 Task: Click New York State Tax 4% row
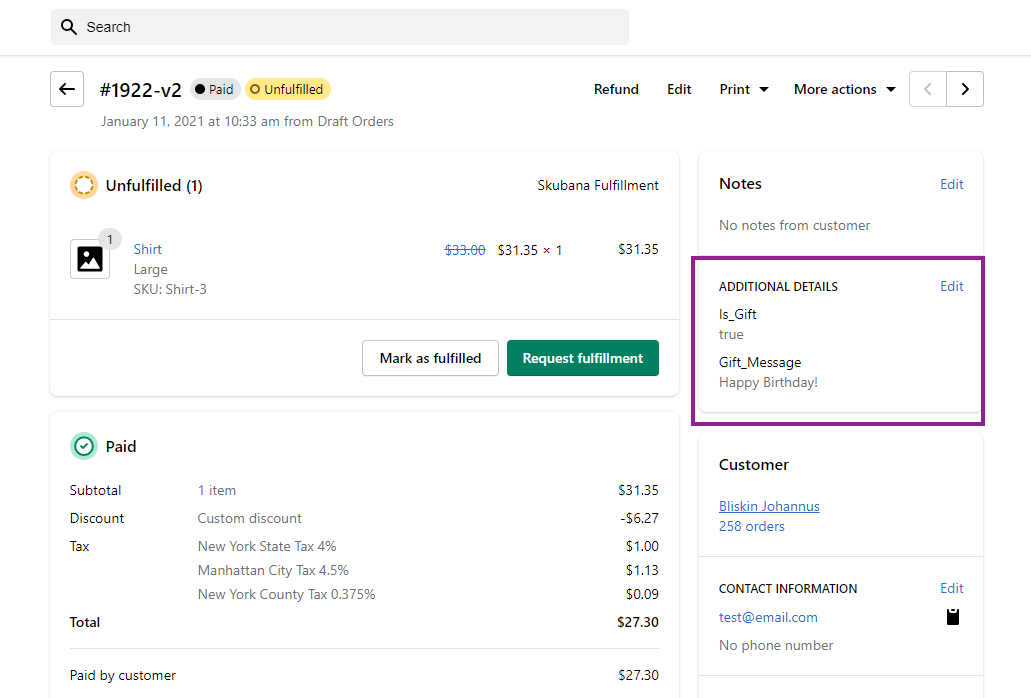coord(364,546)
